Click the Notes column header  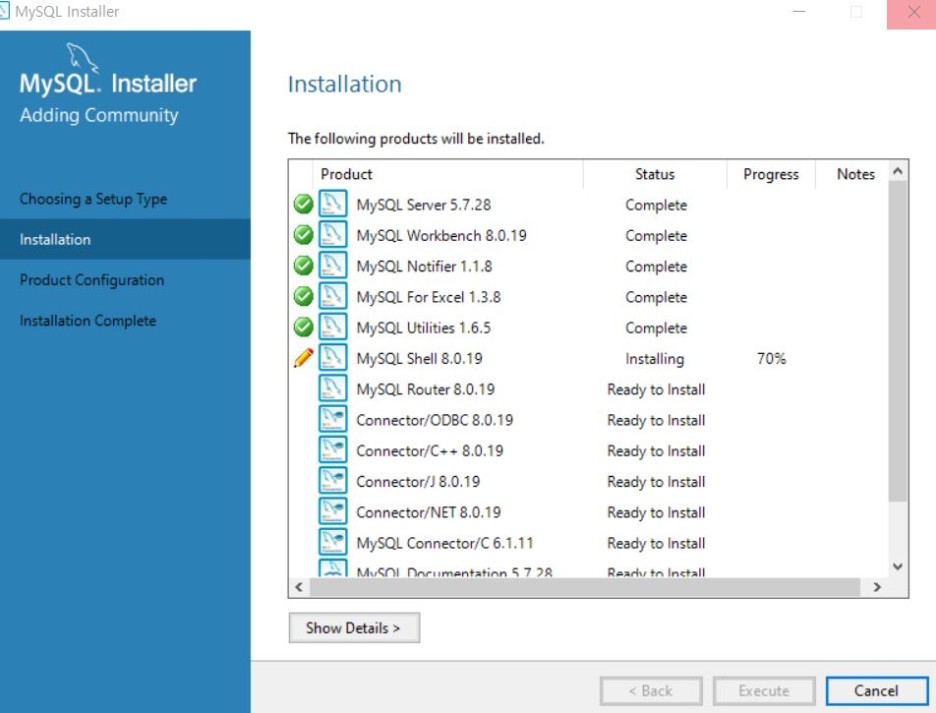855,174
